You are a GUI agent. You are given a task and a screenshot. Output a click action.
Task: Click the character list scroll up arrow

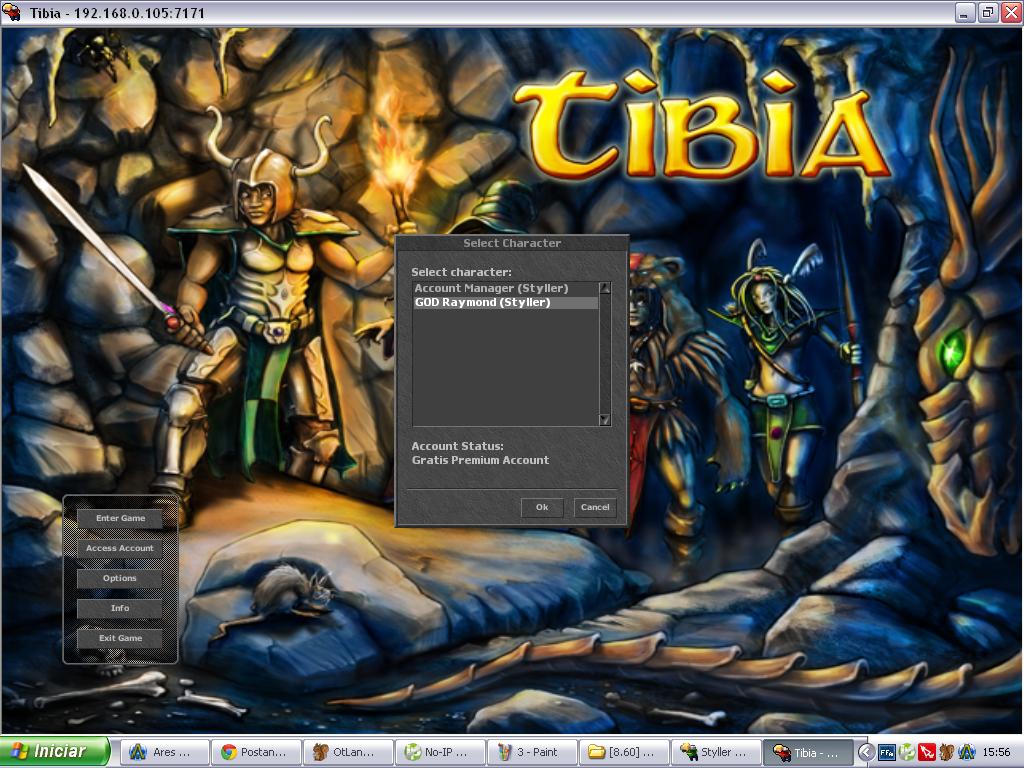pyautogui.click(x=605, y=288)
